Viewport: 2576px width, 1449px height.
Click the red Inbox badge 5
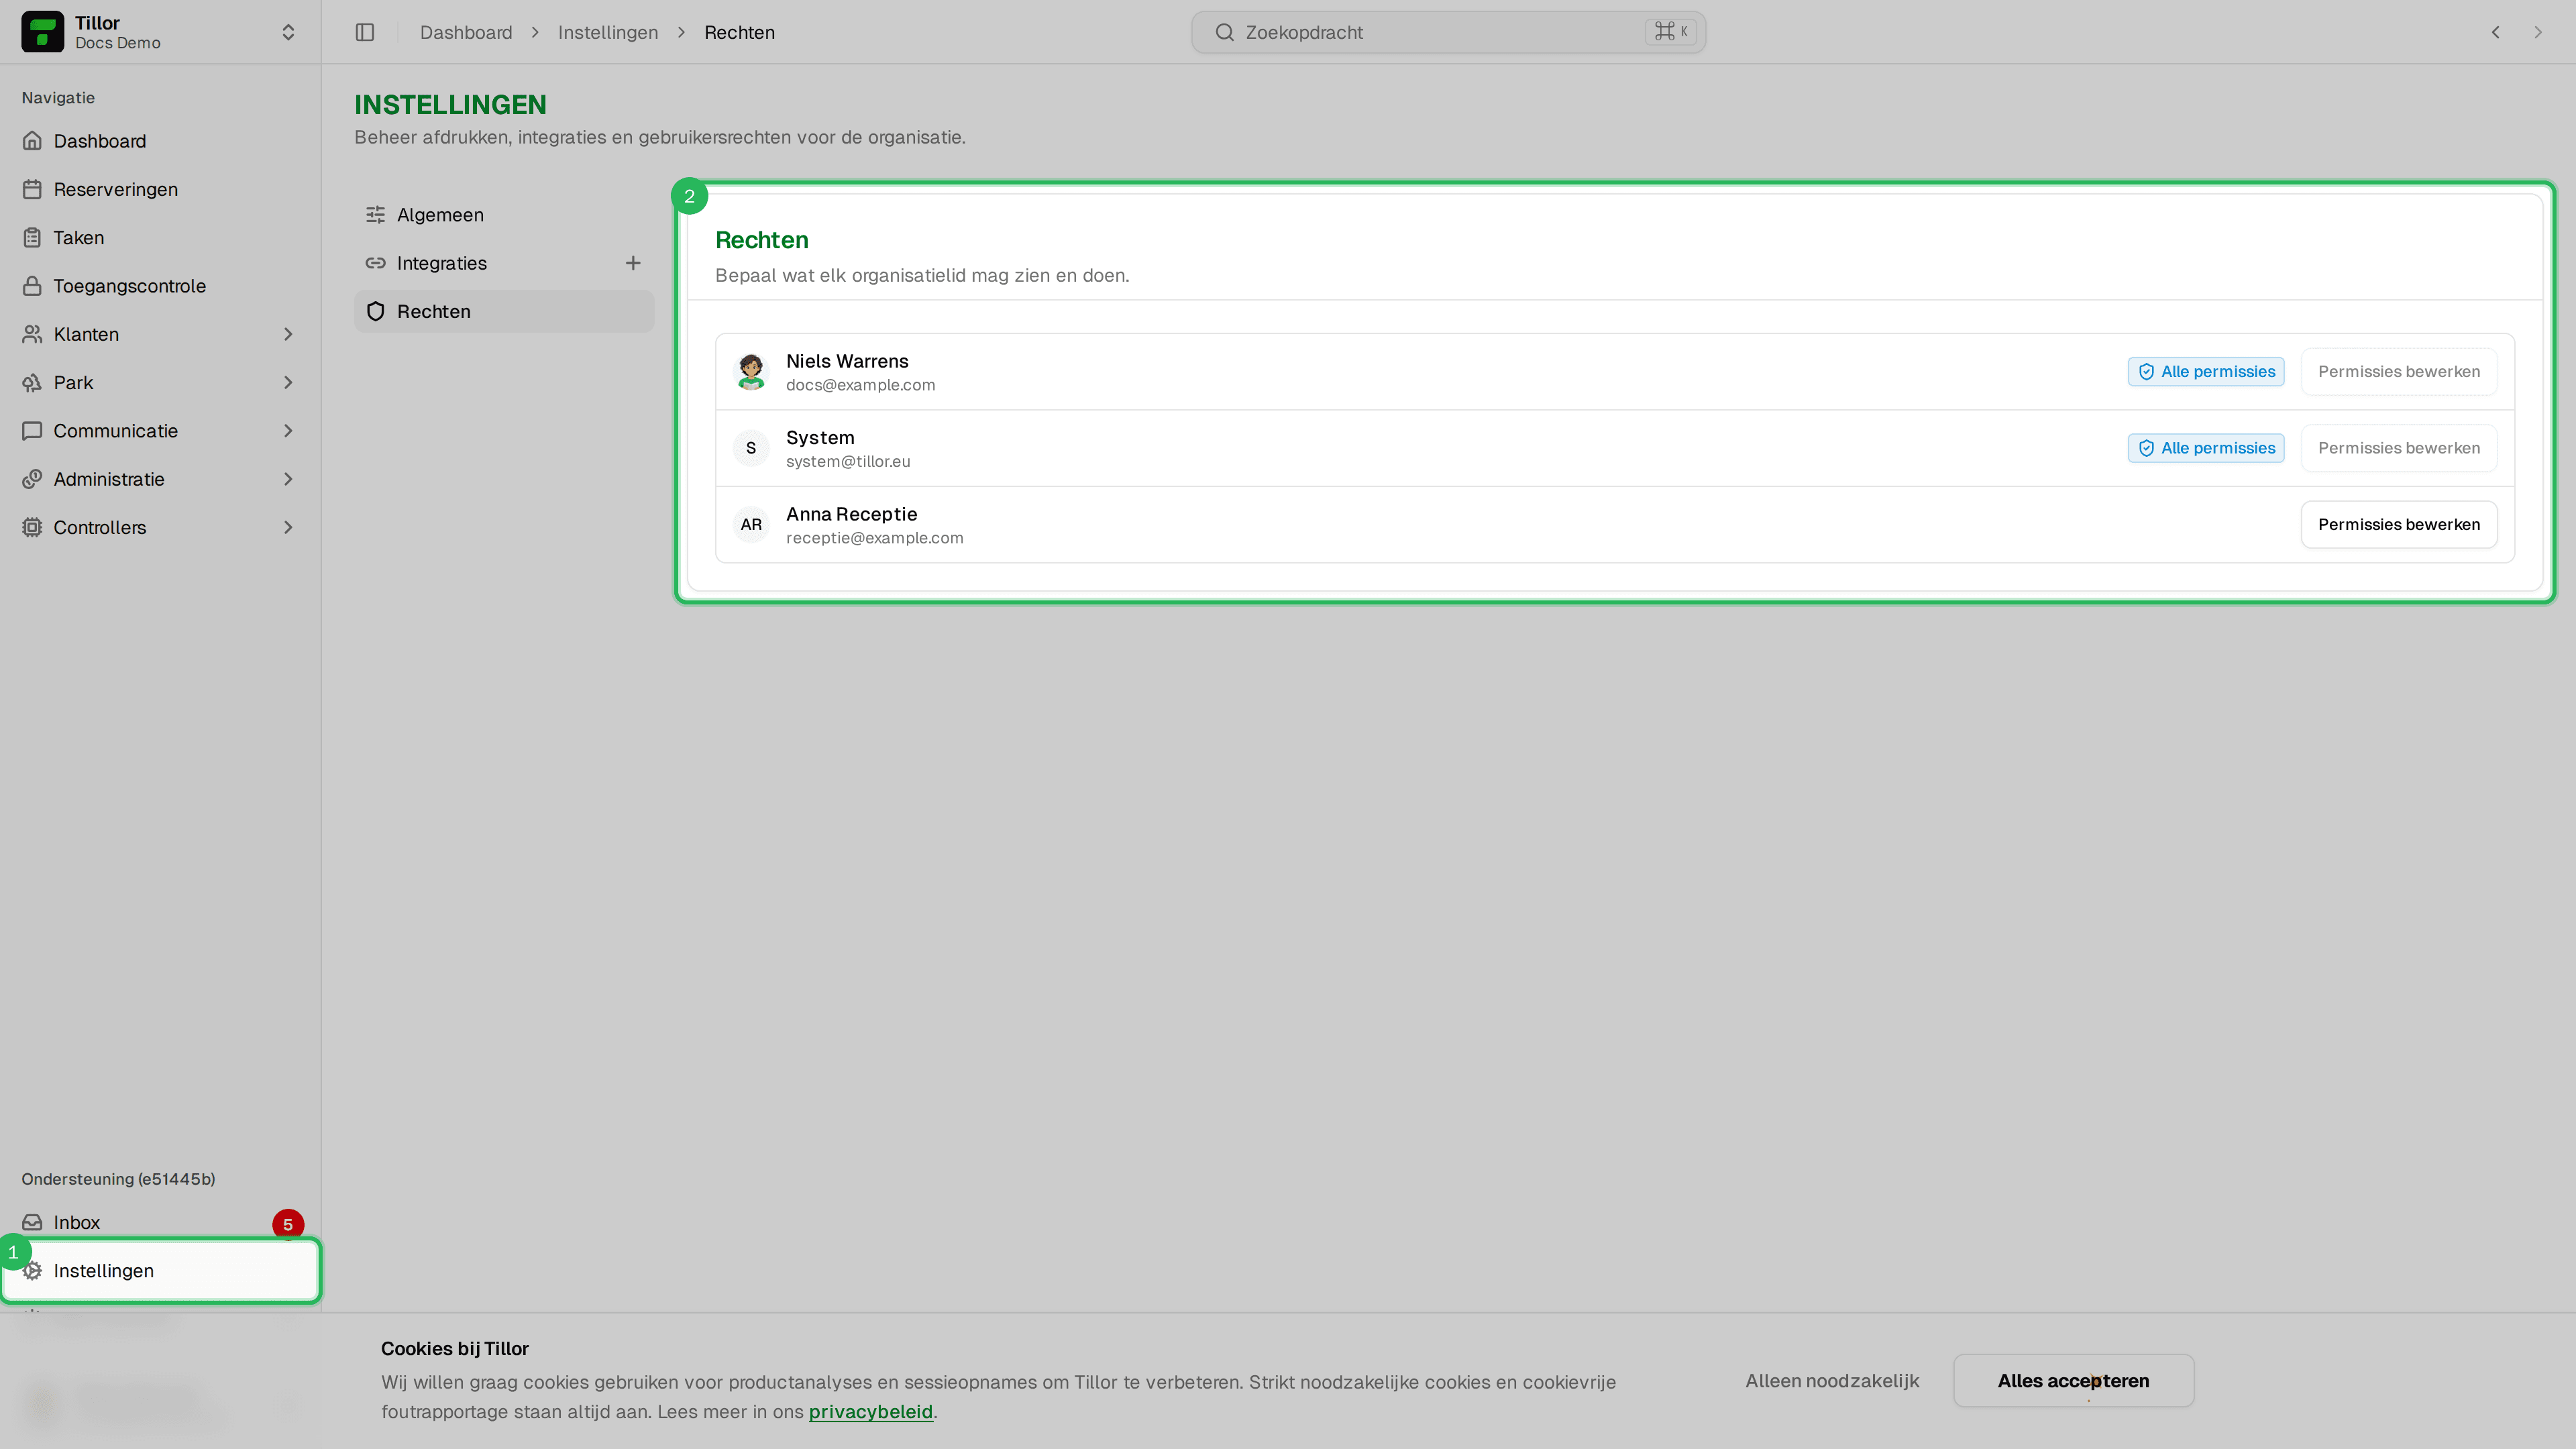[x=288, y=1224]
